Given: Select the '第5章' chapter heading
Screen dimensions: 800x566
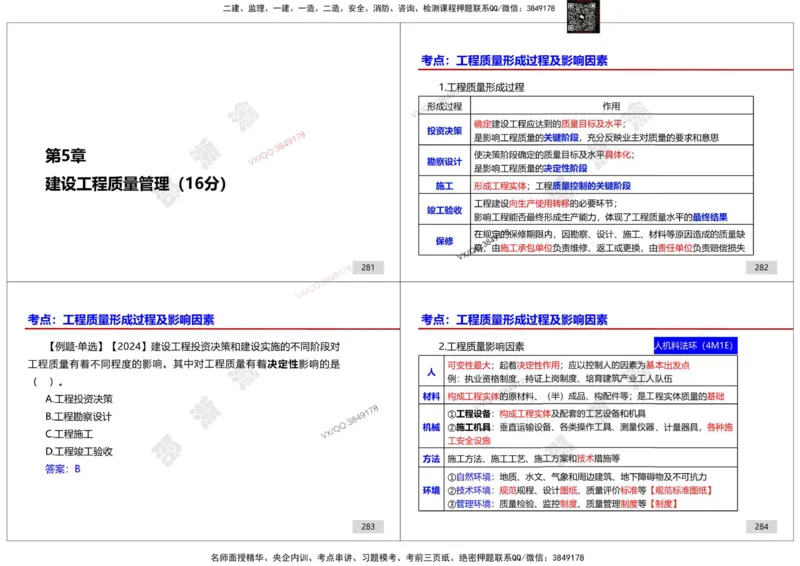Looking at the screenshot, I should click(x=65, y=156).
